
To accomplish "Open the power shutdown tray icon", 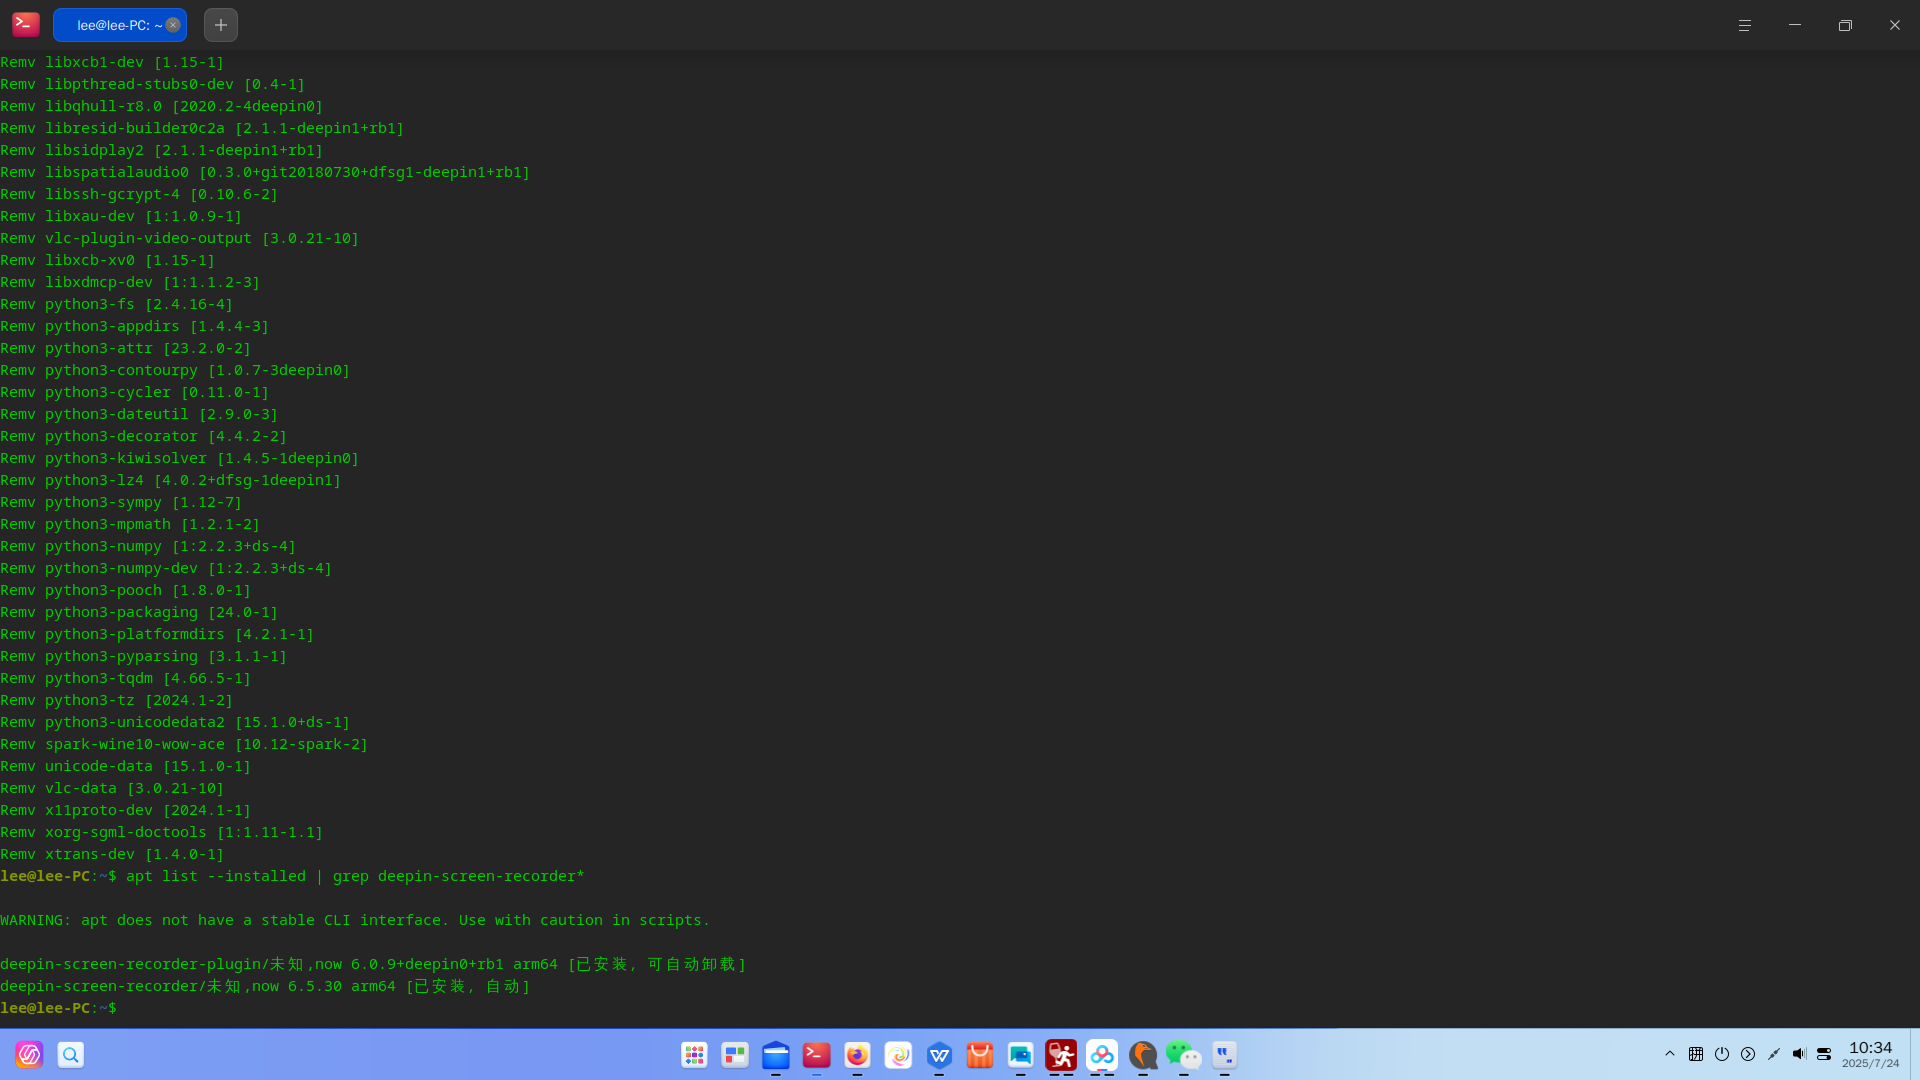I will [x=1722, y=1054].
